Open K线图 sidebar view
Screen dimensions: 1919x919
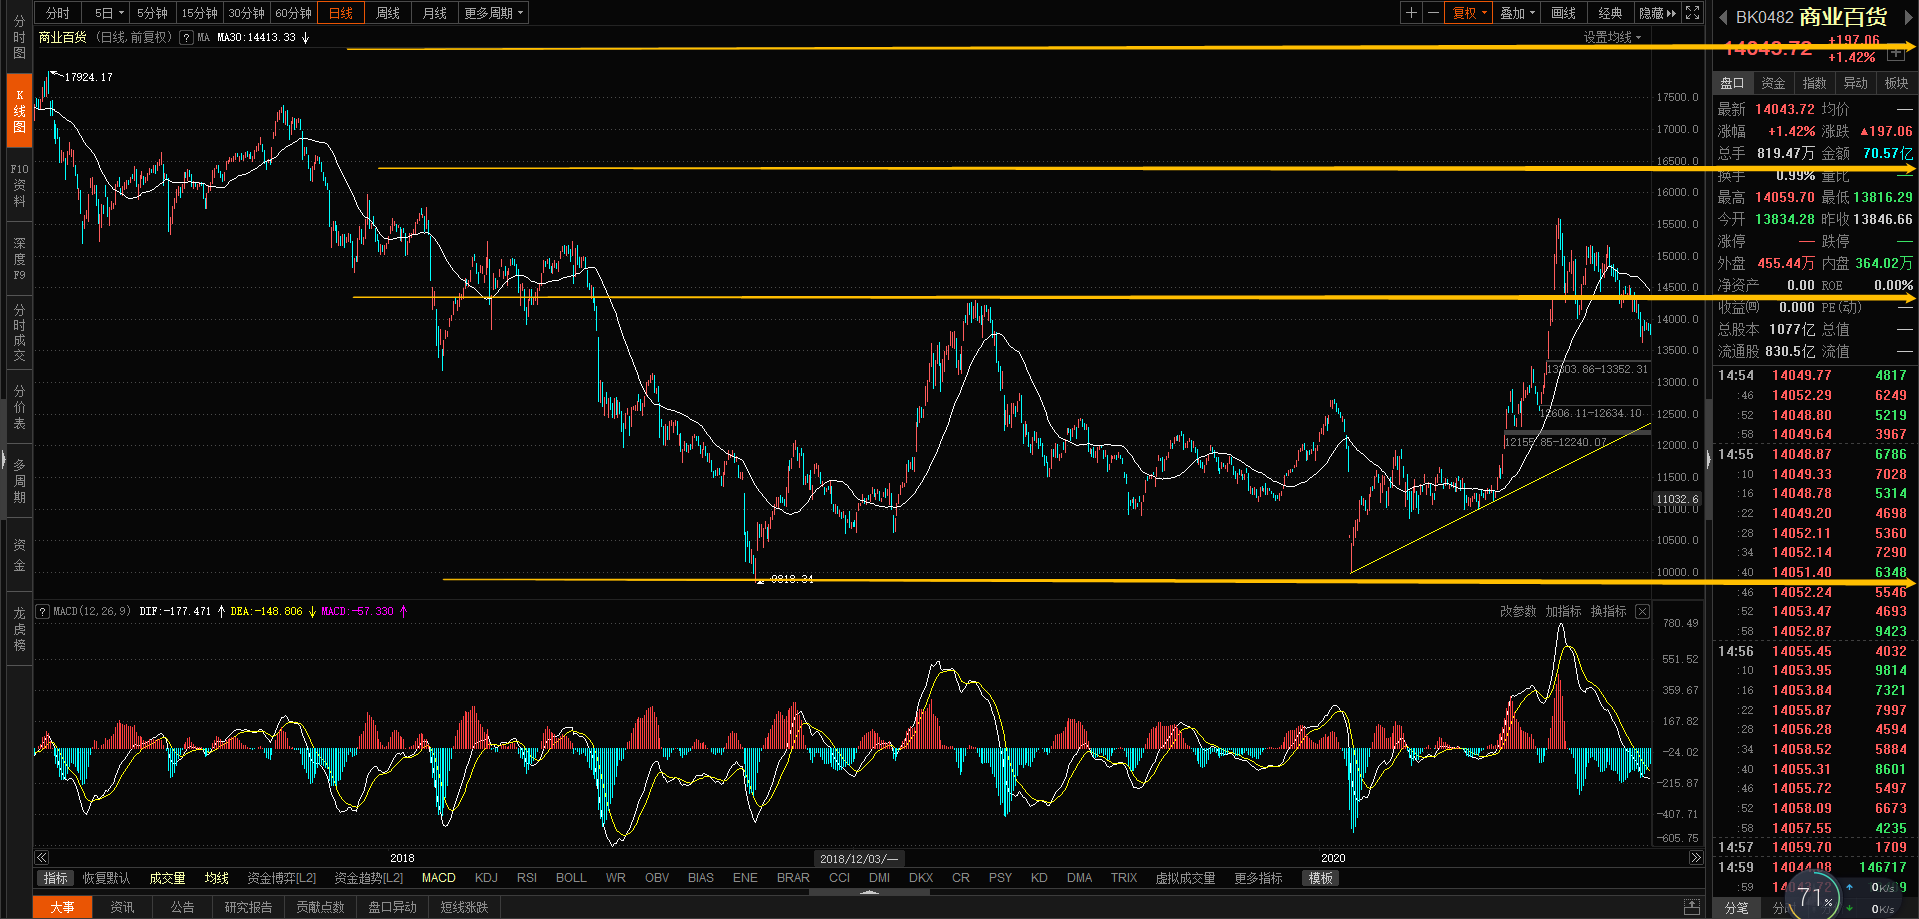[19, 111]
